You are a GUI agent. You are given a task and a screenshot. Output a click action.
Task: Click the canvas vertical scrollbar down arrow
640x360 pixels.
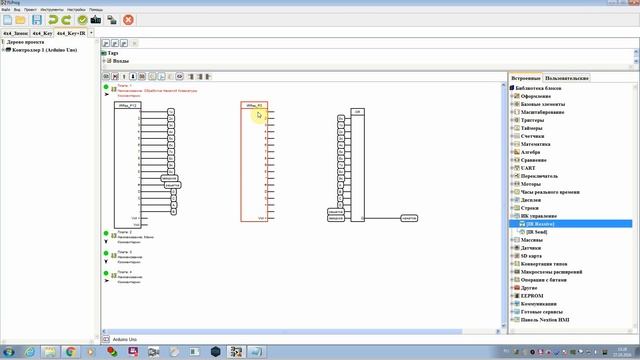[x=503, y=326]
